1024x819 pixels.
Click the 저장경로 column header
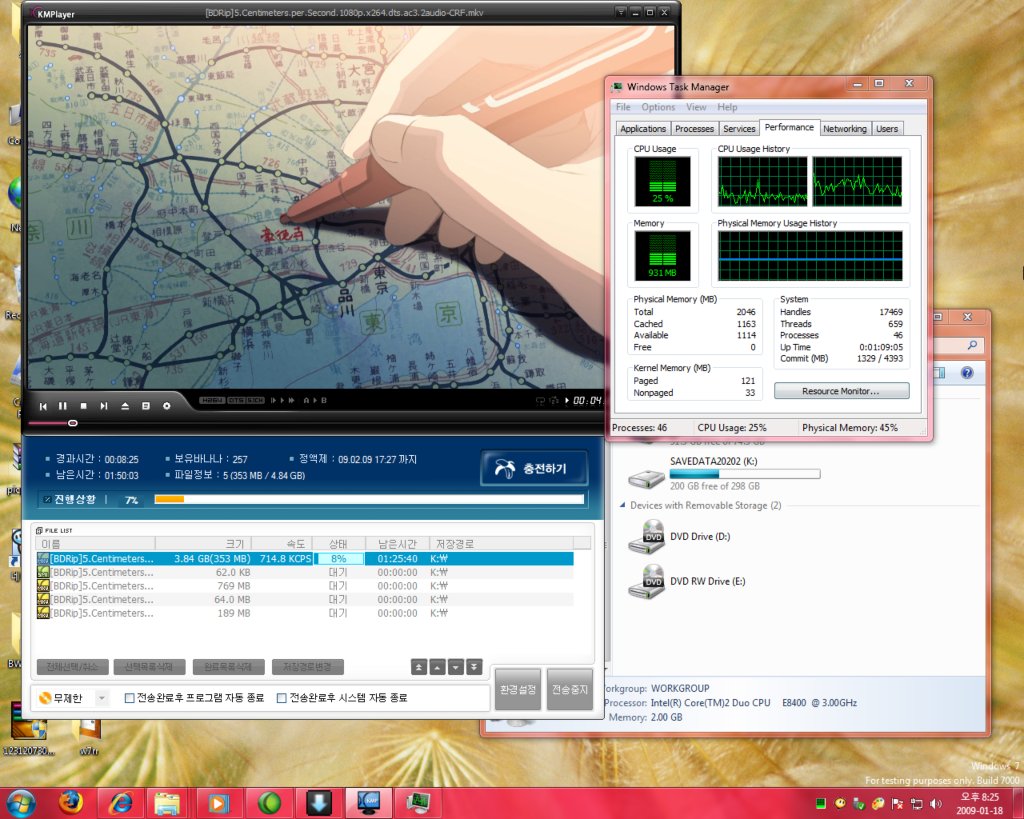(x=502, y=543)
